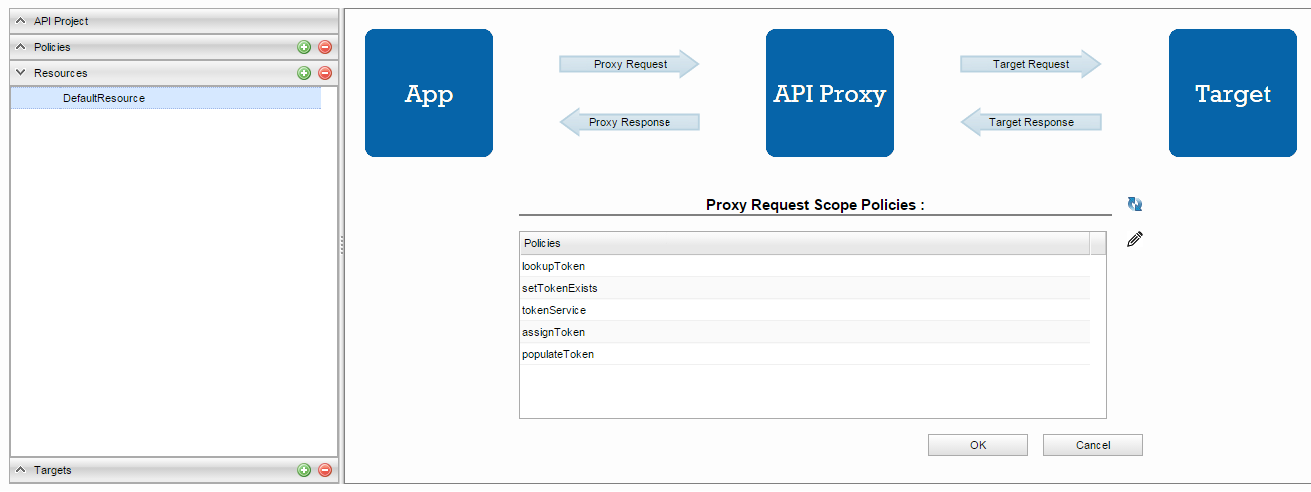Screen dimensions: 1311x492
Task: Remove target with red minus icon in Targets
Action: pos(325,470)
